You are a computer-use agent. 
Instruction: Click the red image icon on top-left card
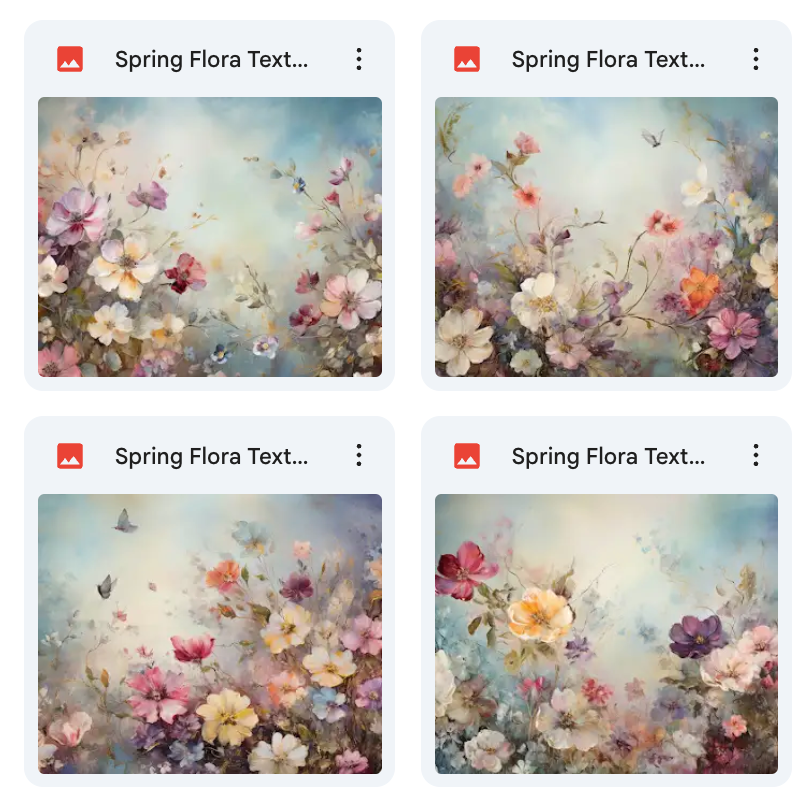point(70,59)
